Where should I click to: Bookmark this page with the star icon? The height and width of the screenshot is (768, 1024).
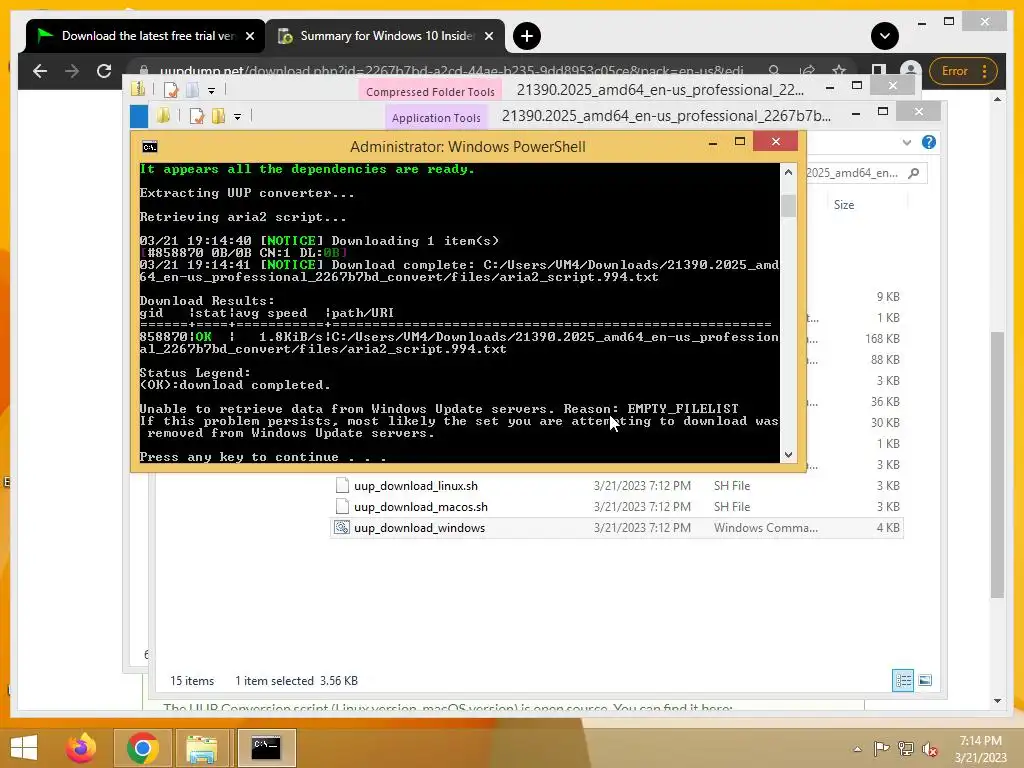[839, 71]
